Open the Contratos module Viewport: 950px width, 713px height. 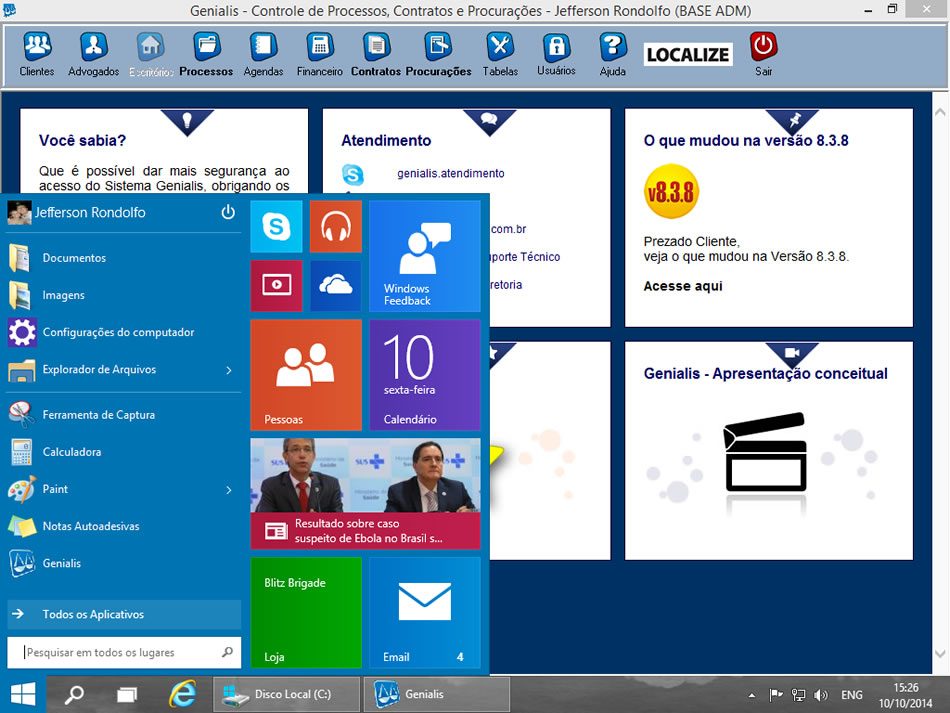pos(376,54)
